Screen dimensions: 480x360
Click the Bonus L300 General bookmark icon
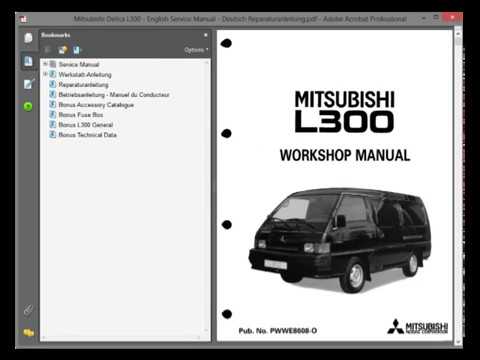53,124
